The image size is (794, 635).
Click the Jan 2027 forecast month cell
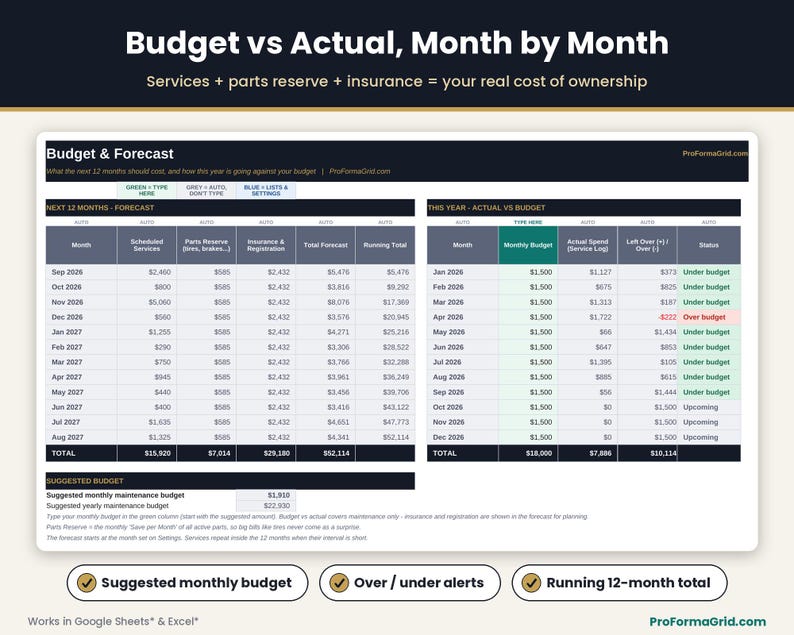point(81,332)
